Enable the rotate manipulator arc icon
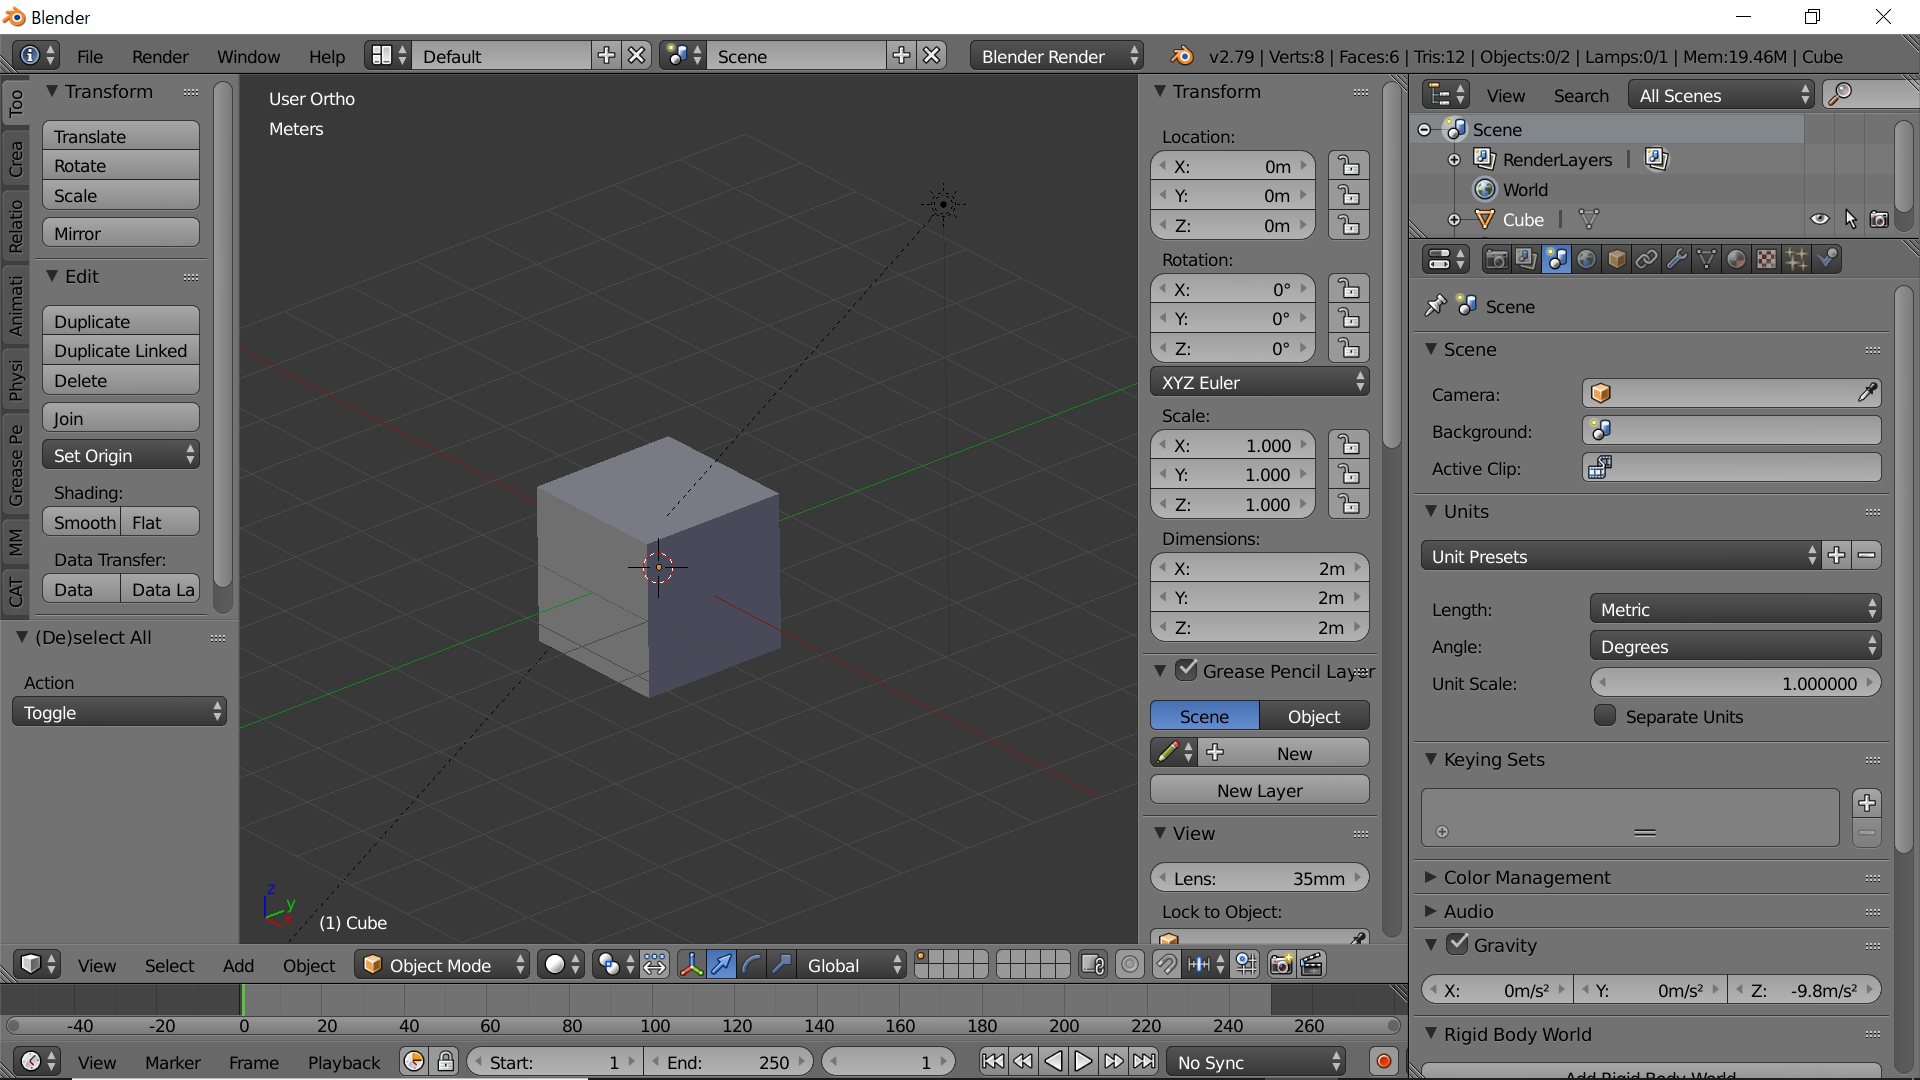Image resolution: width=1920 pixels, height=1080 pixels. pos(752,965)
